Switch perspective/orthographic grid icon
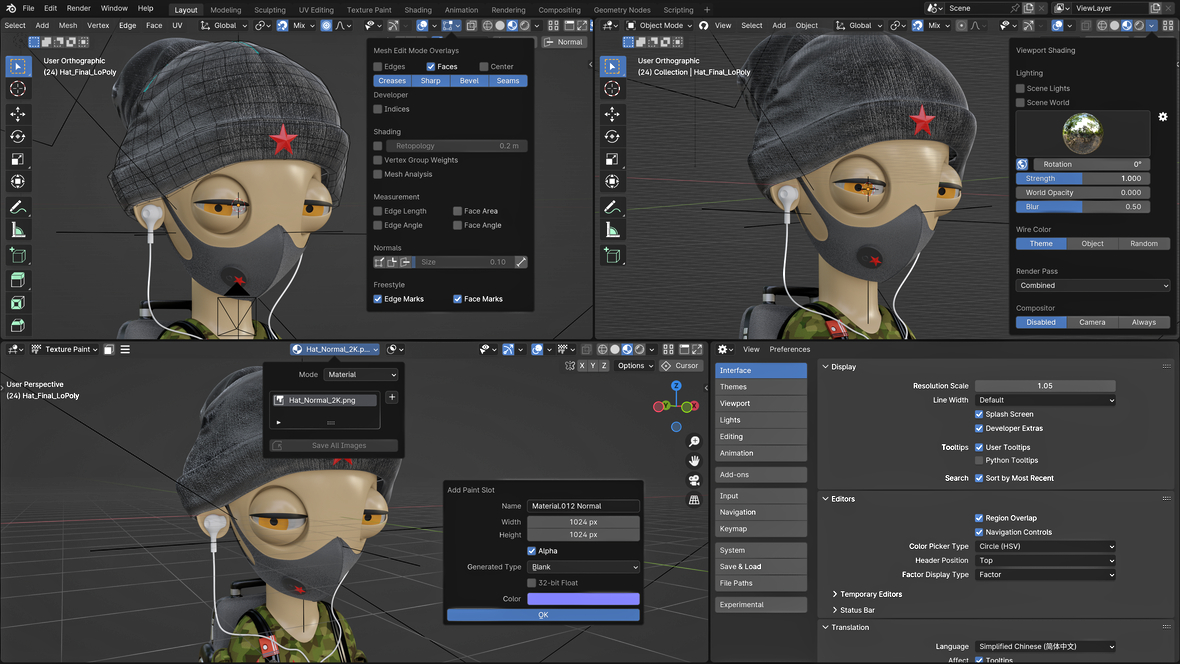Screen dimensions: 1180x664 tap(694, 500)
